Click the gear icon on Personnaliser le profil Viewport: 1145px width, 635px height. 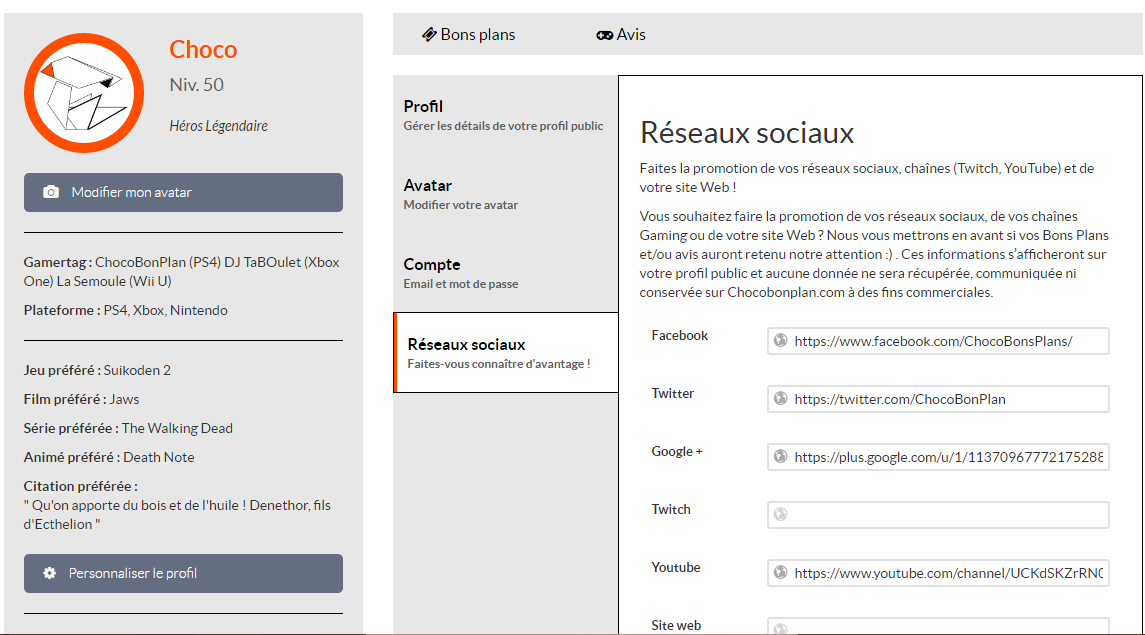click(49, 573)
